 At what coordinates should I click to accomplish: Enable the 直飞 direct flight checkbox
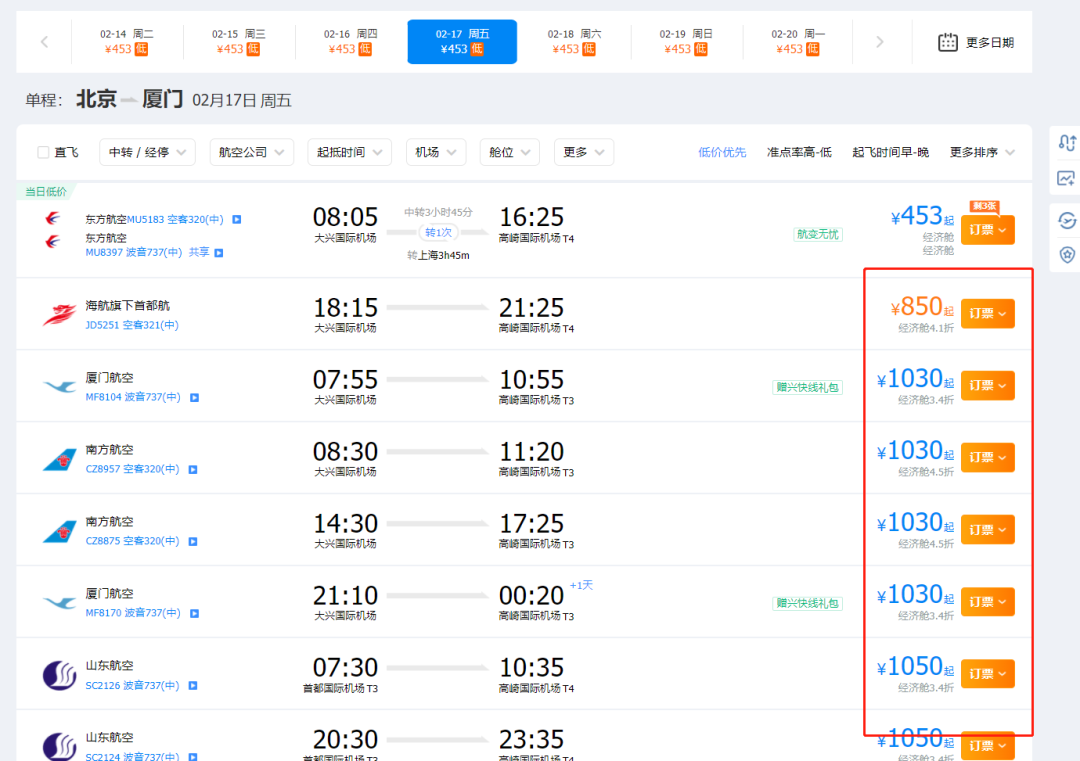43,152
